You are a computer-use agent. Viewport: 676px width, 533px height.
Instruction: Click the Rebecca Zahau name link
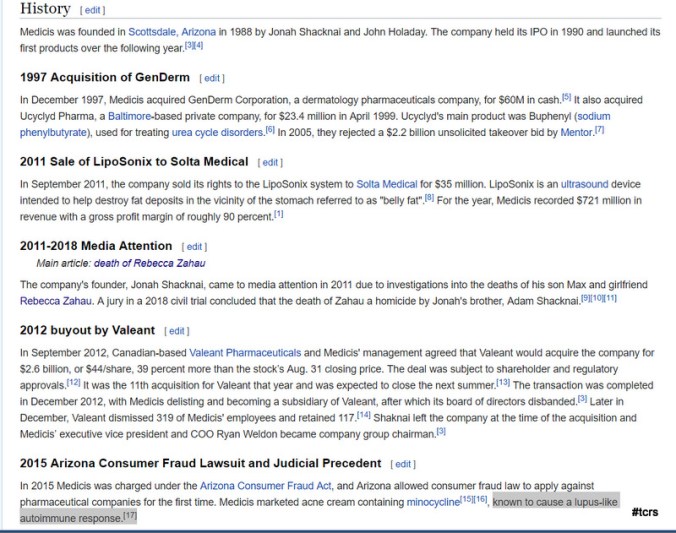55,300
